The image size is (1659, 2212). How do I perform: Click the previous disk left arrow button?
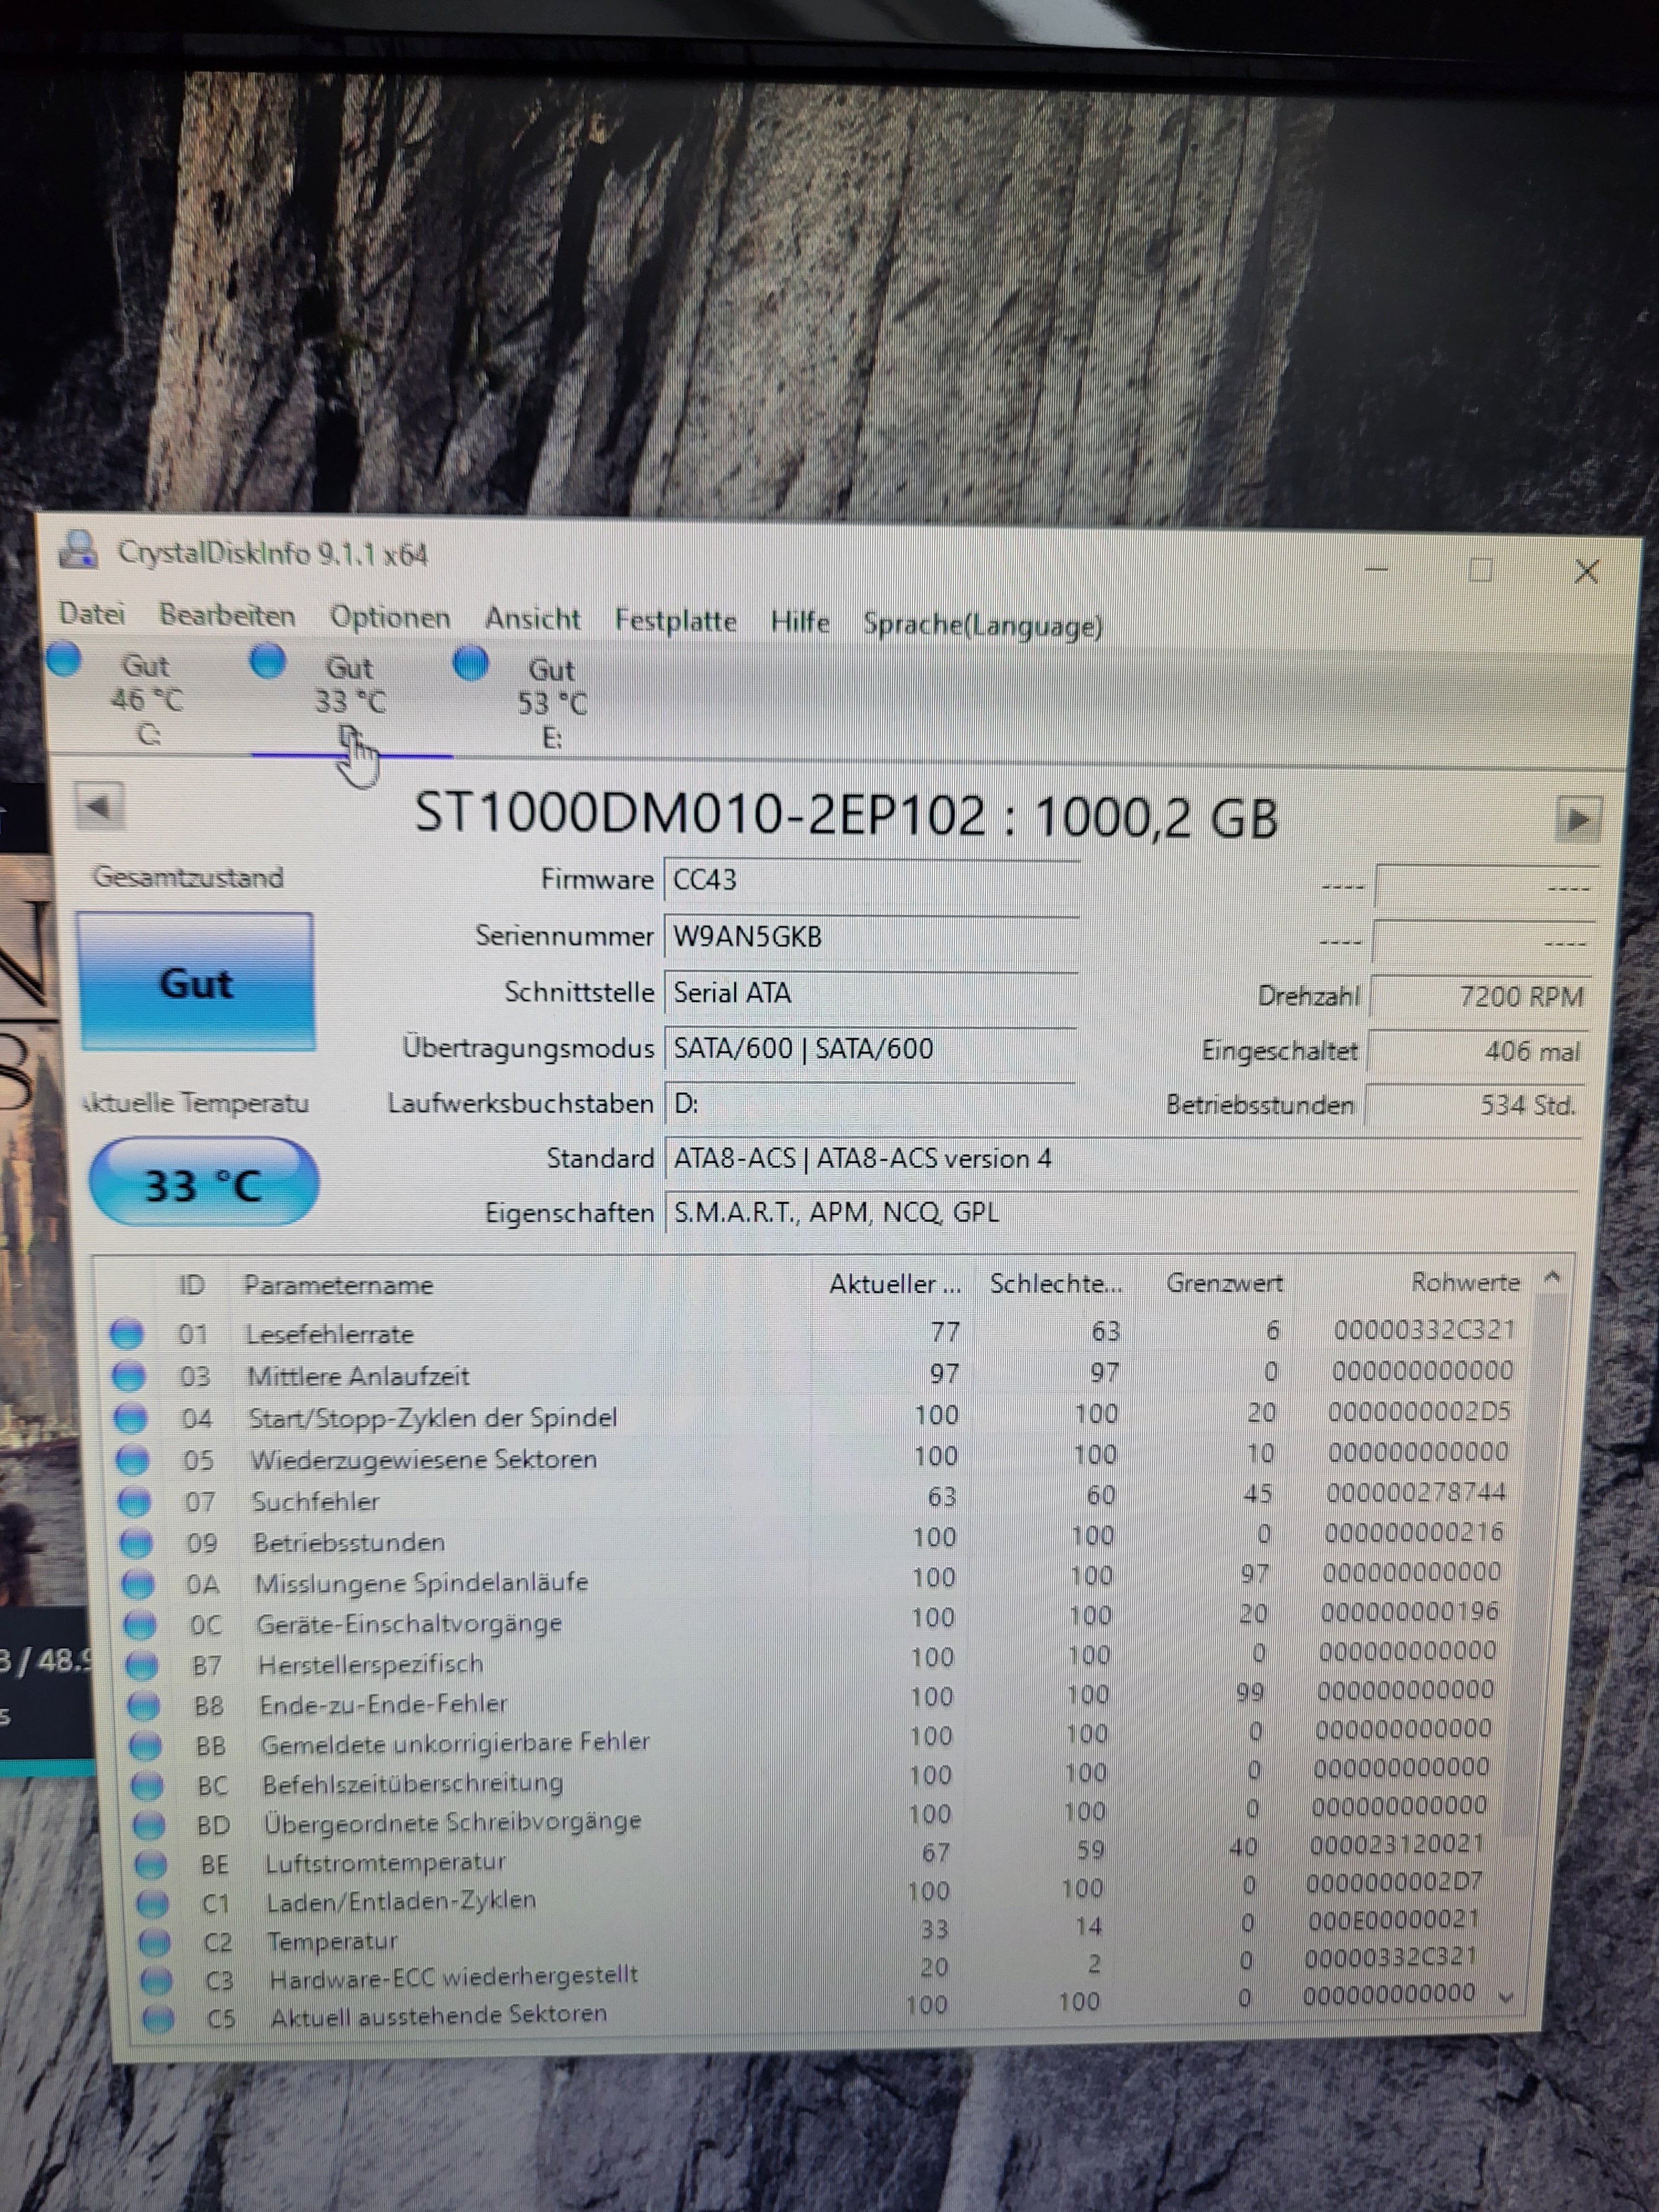100,806
